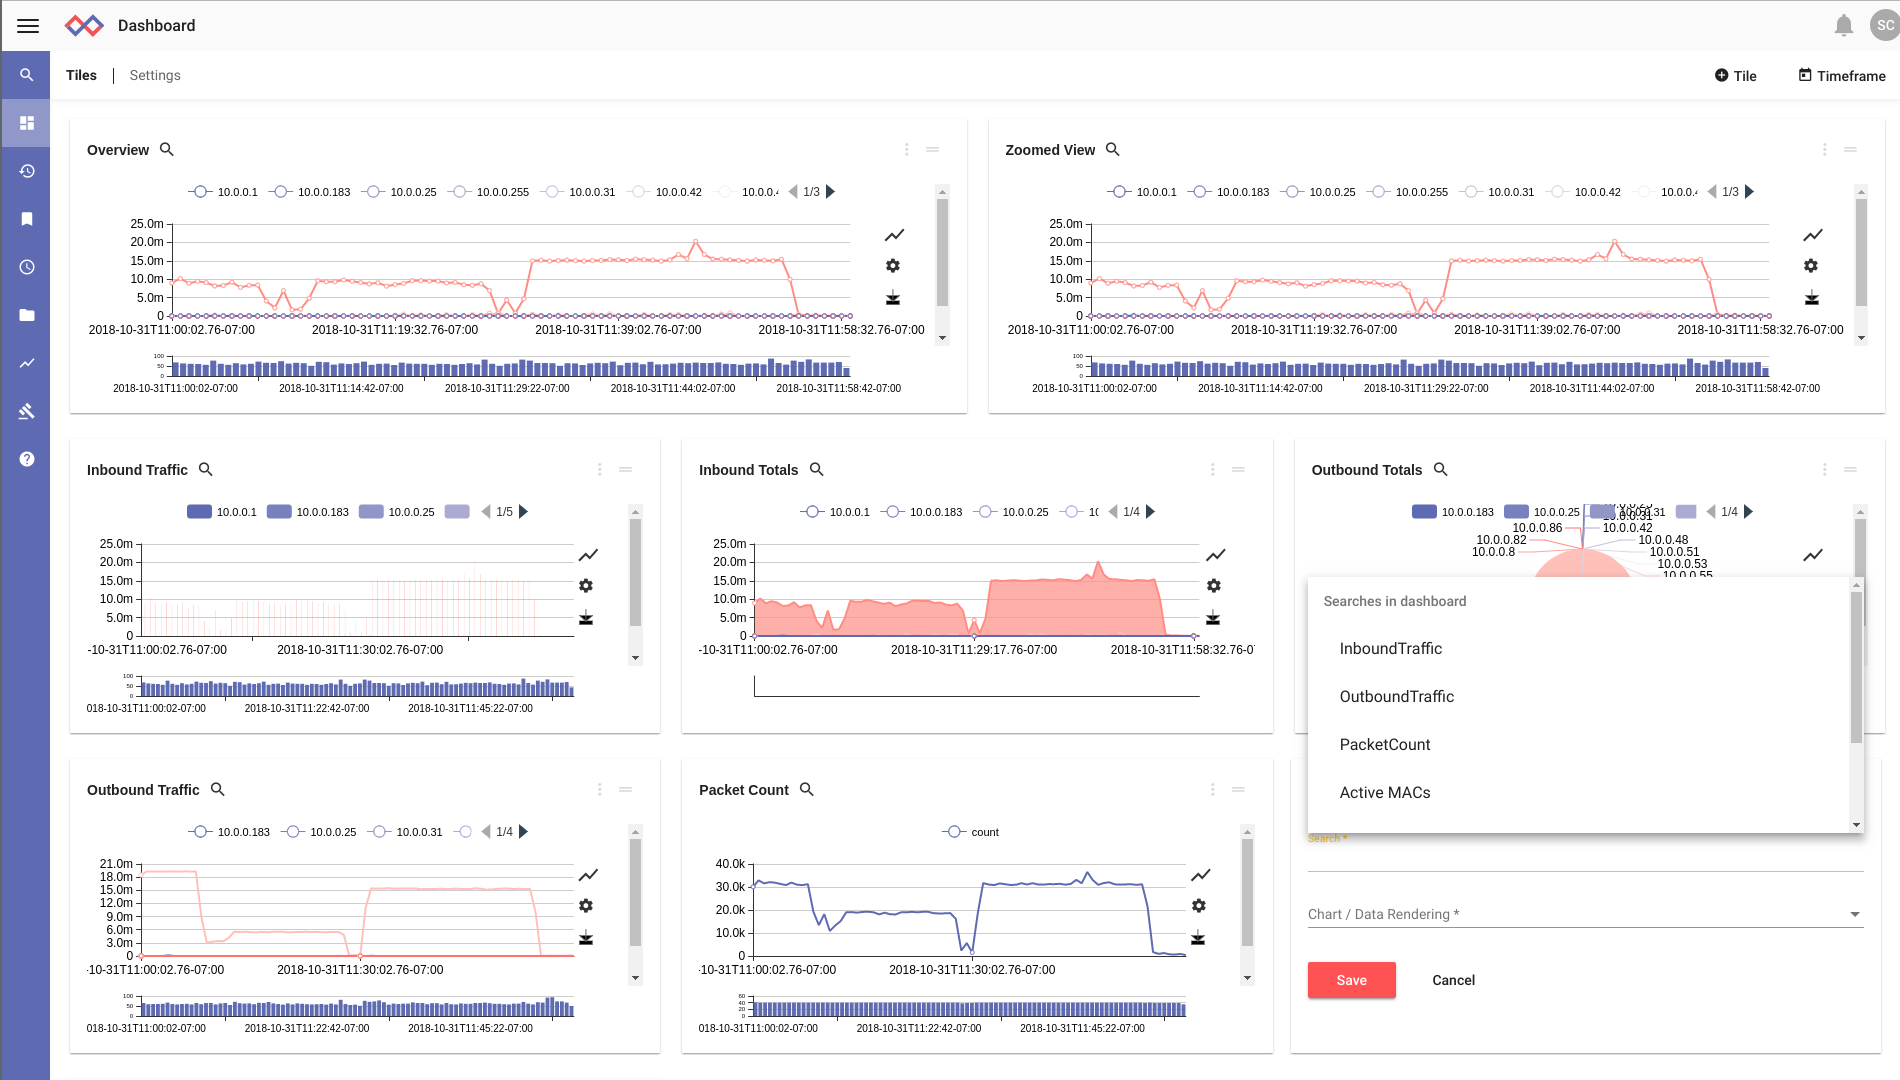
Task: Go to next Inbound Totals legend page
Action: 1150,512
